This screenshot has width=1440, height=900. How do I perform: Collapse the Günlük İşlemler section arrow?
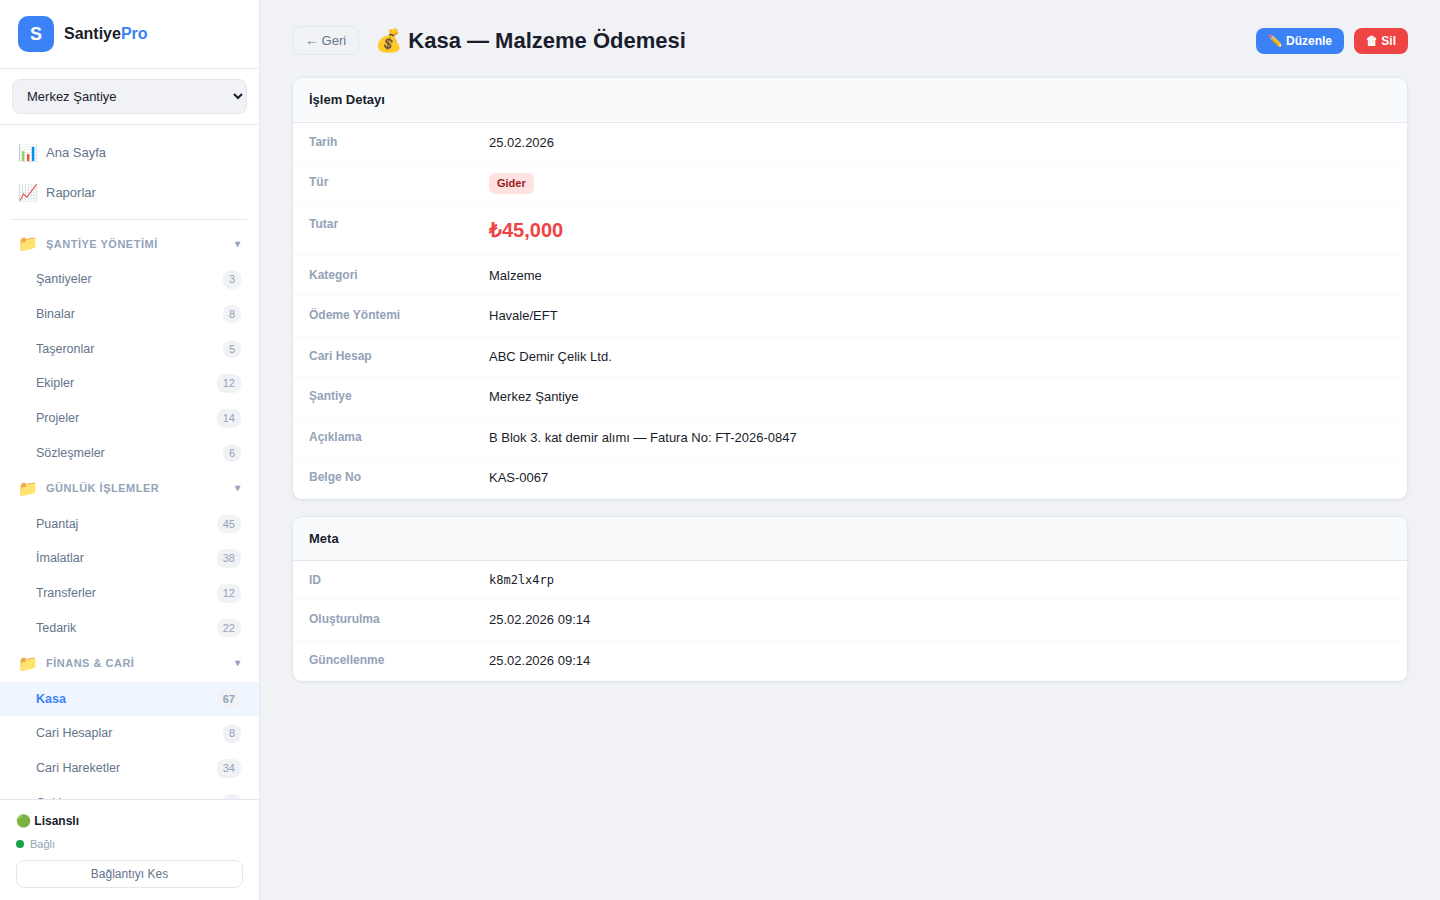[237, 488]
